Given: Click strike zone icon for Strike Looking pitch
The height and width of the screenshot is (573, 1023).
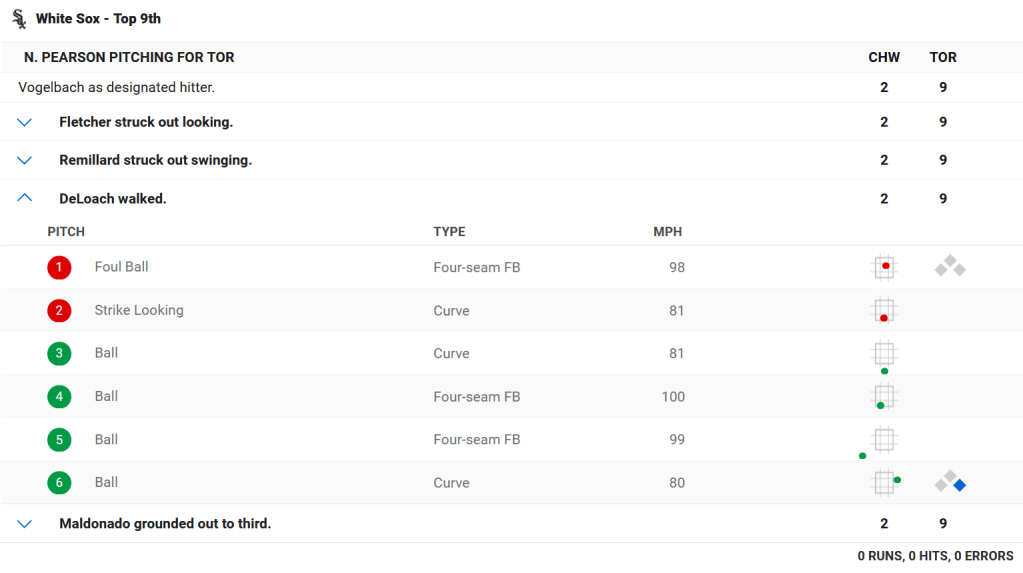Looking at the screenshot, I should (x=883, y=311).
